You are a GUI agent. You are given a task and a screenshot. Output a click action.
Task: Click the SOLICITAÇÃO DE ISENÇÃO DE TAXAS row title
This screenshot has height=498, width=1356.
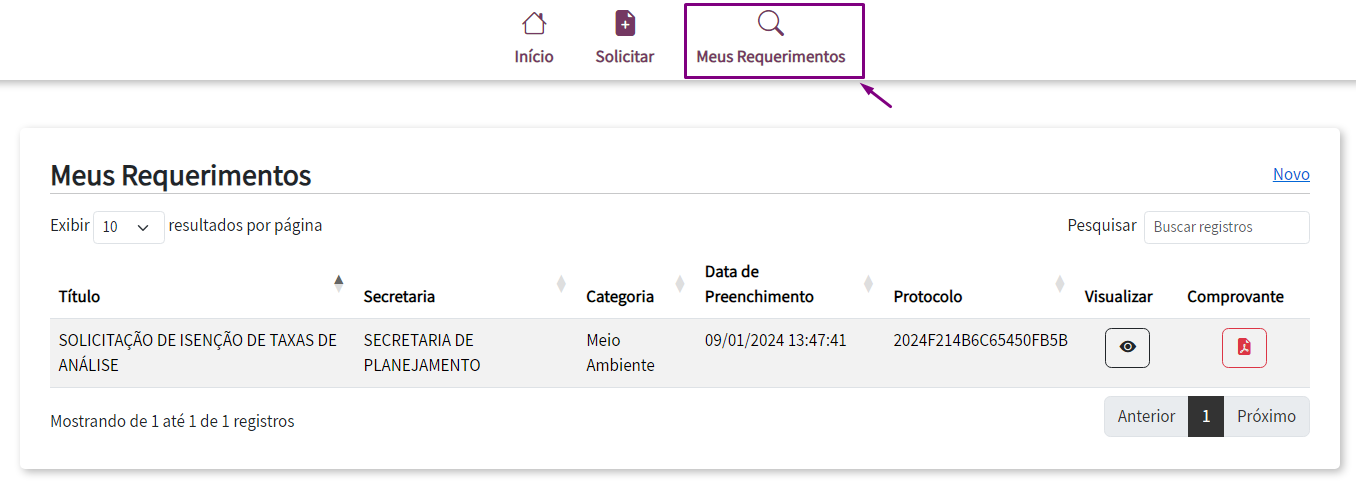[198, 352]
